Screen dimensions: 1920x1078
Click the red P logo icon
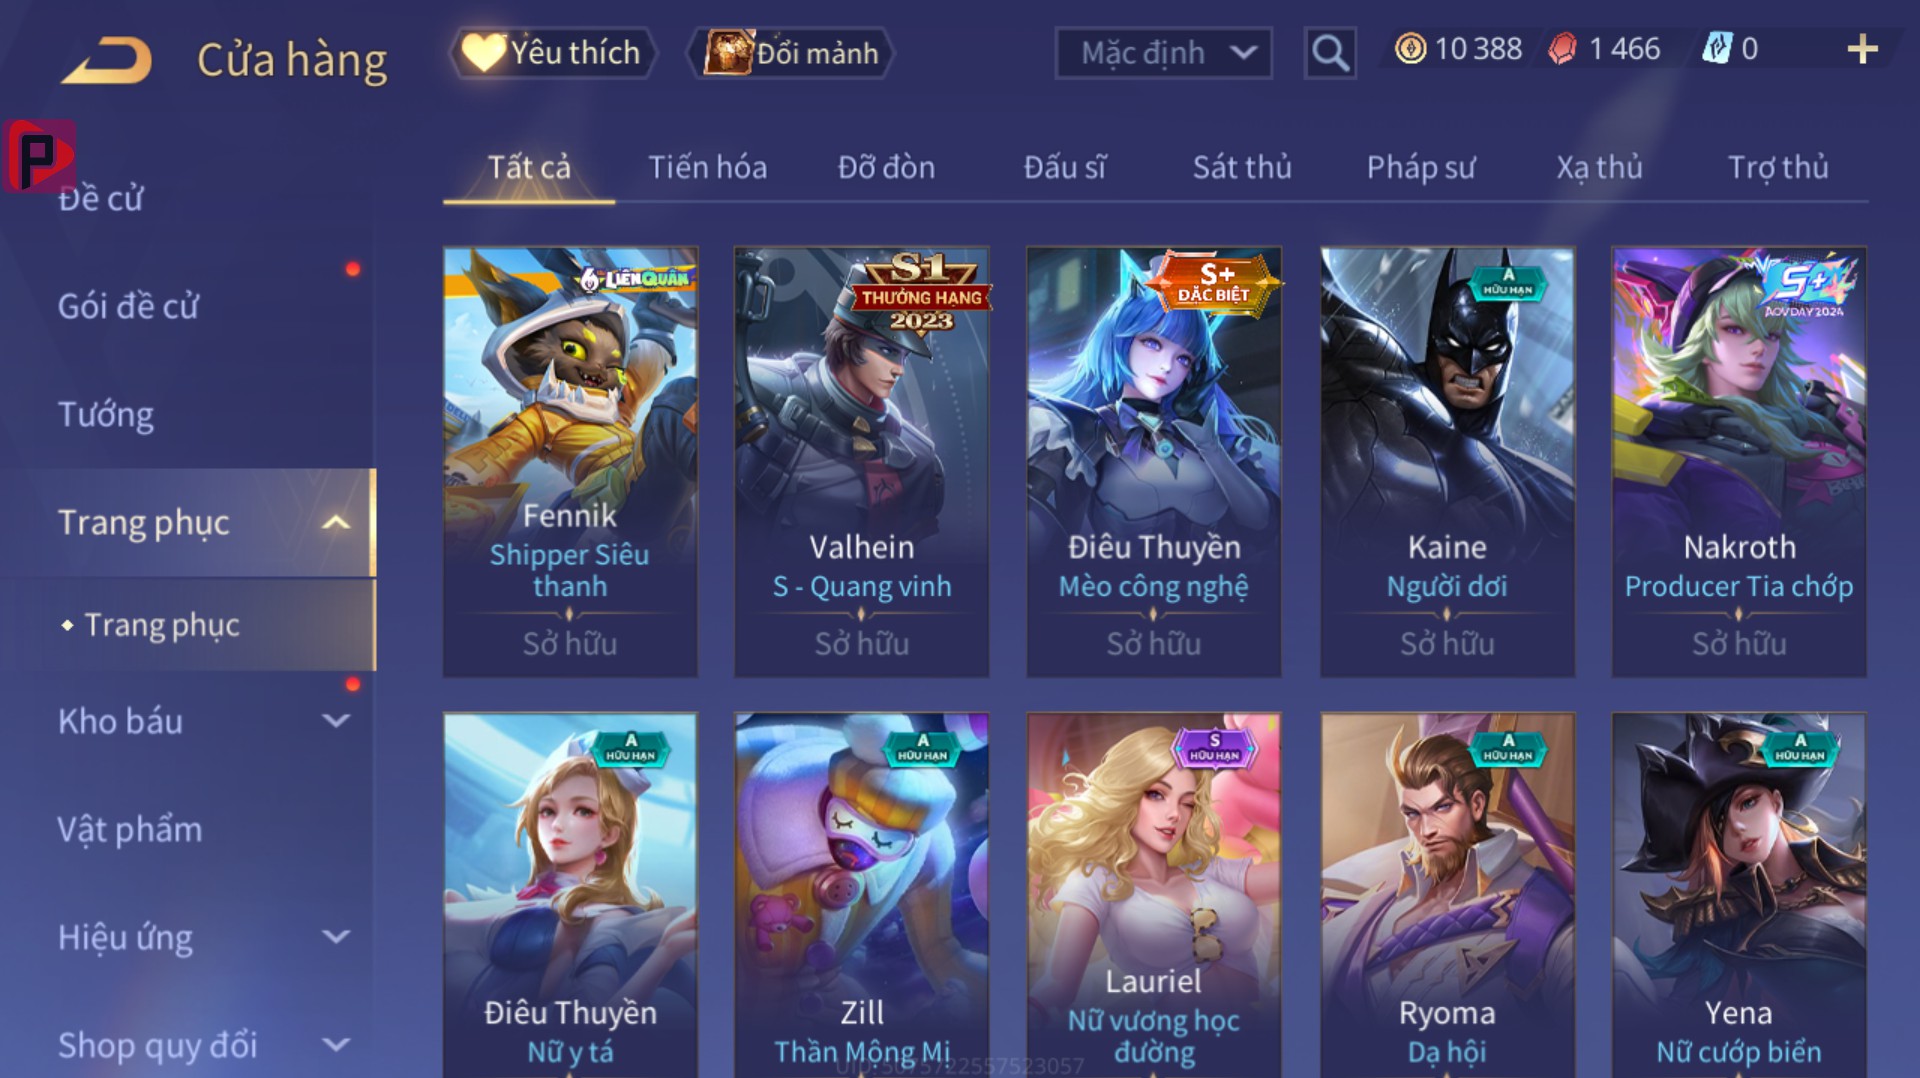(39, 155)
